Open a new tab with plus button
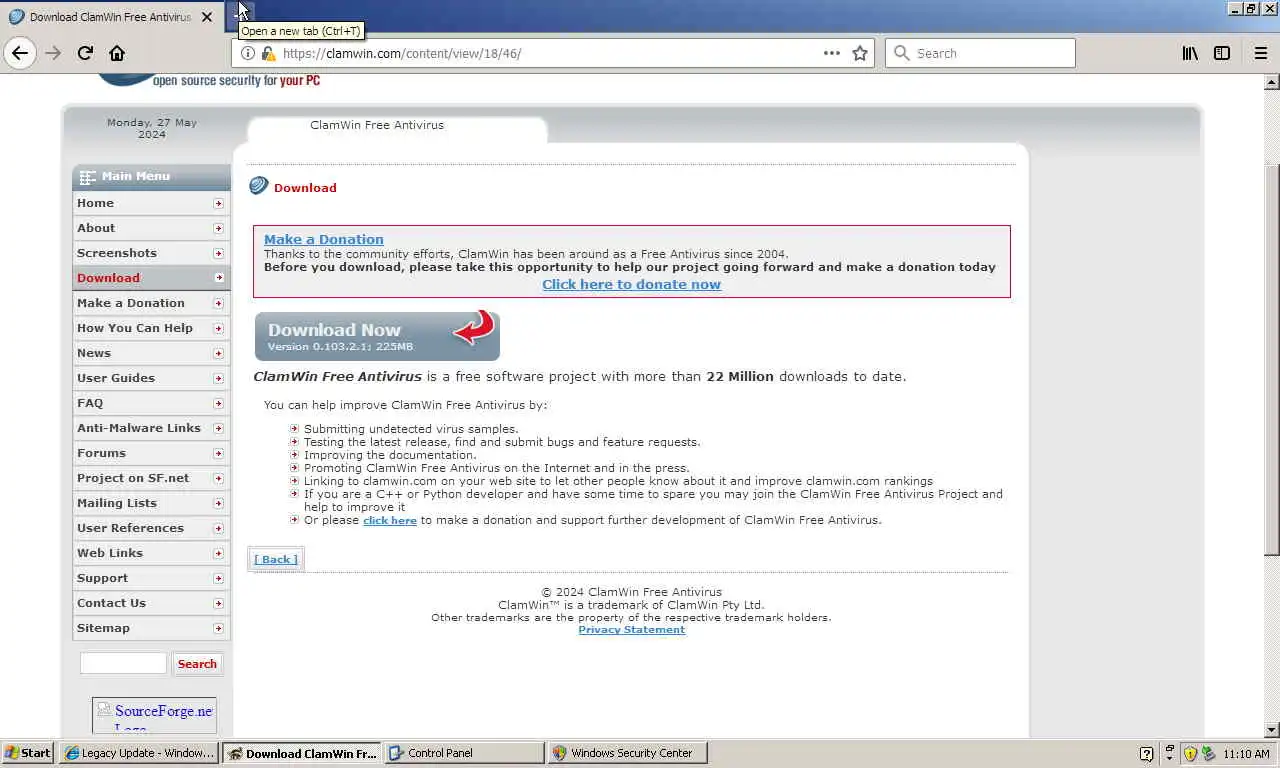This screenshot has height=768, width=1280. pos(240,16)
